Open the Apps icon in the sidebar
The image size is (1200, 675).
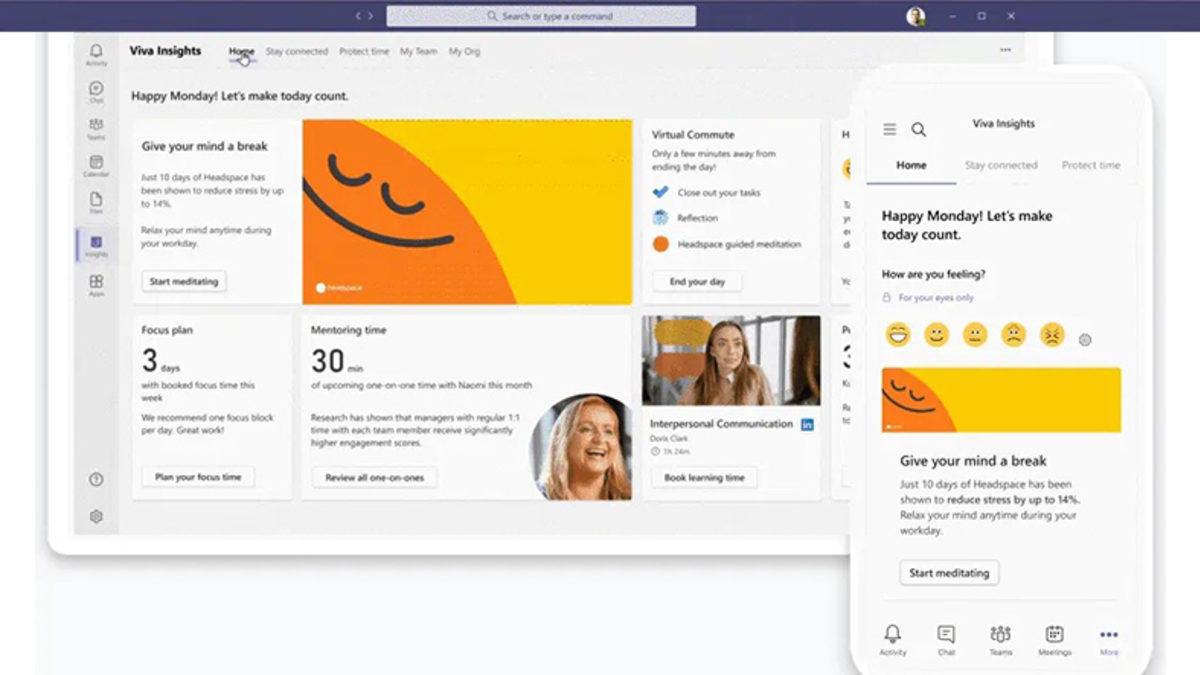96,280
